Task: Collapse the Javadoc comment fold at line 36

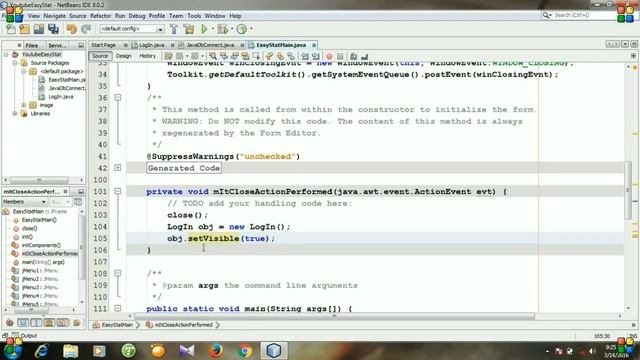Action: 118,98
